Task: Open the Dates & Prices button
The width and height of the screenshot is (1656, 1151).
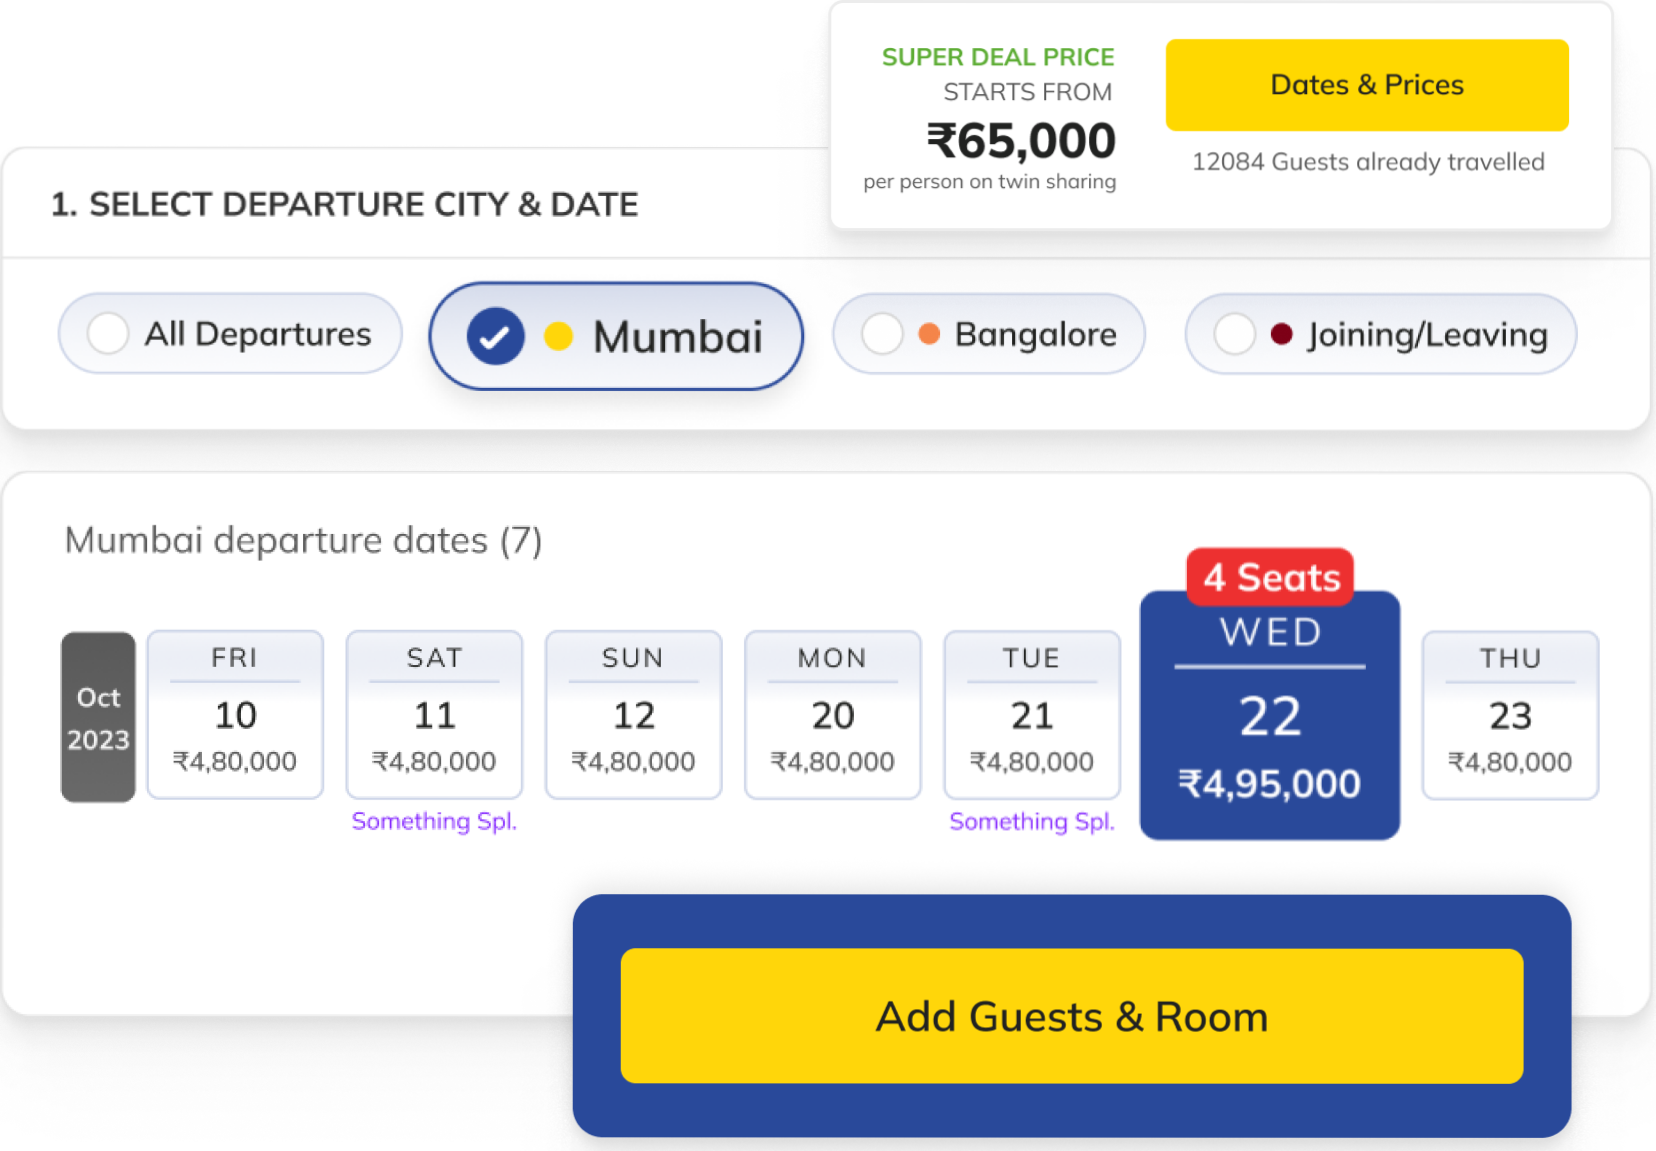Action: tap(1367, 85)
